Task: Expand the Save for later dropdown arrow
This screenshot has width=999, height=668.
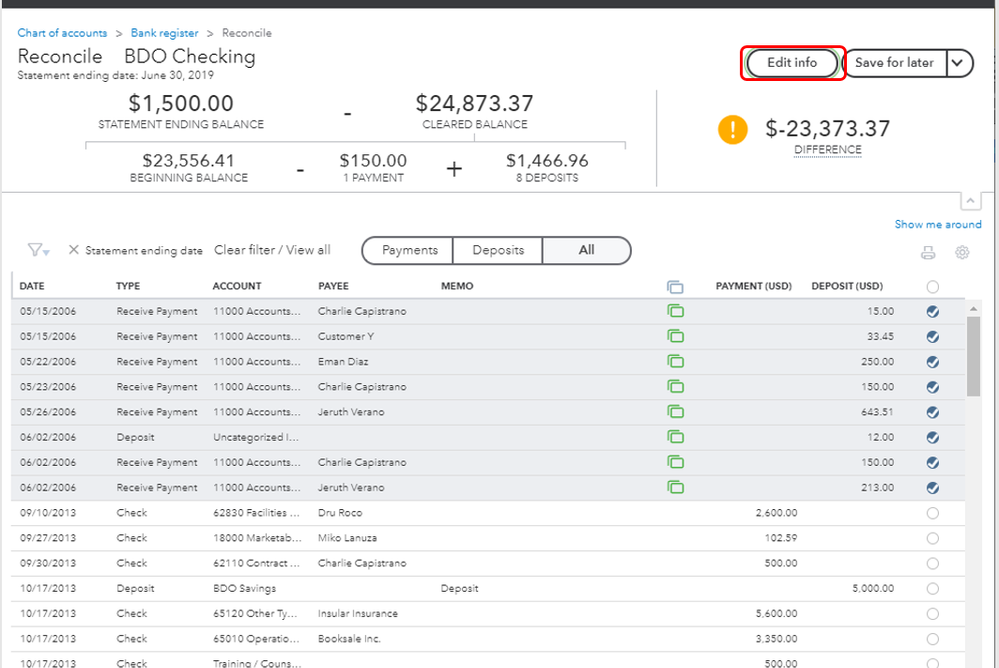Action: click(958, 63)
